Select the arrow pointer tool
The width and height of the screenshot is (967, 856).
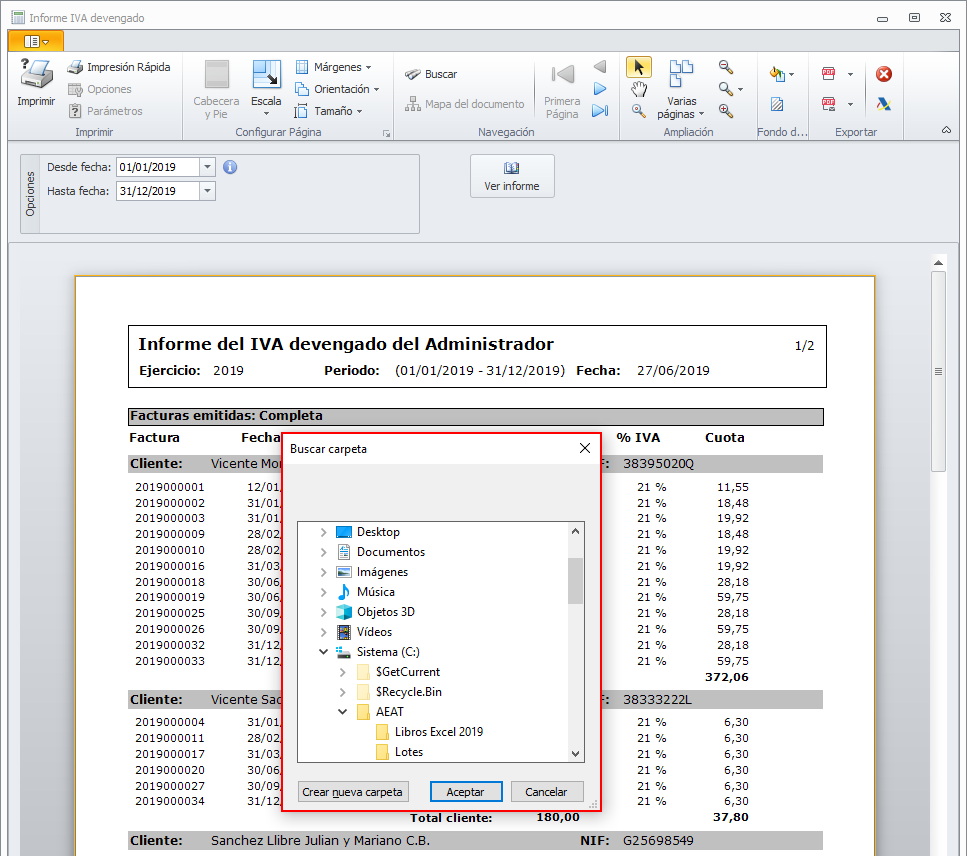click(x=638, y=67)
